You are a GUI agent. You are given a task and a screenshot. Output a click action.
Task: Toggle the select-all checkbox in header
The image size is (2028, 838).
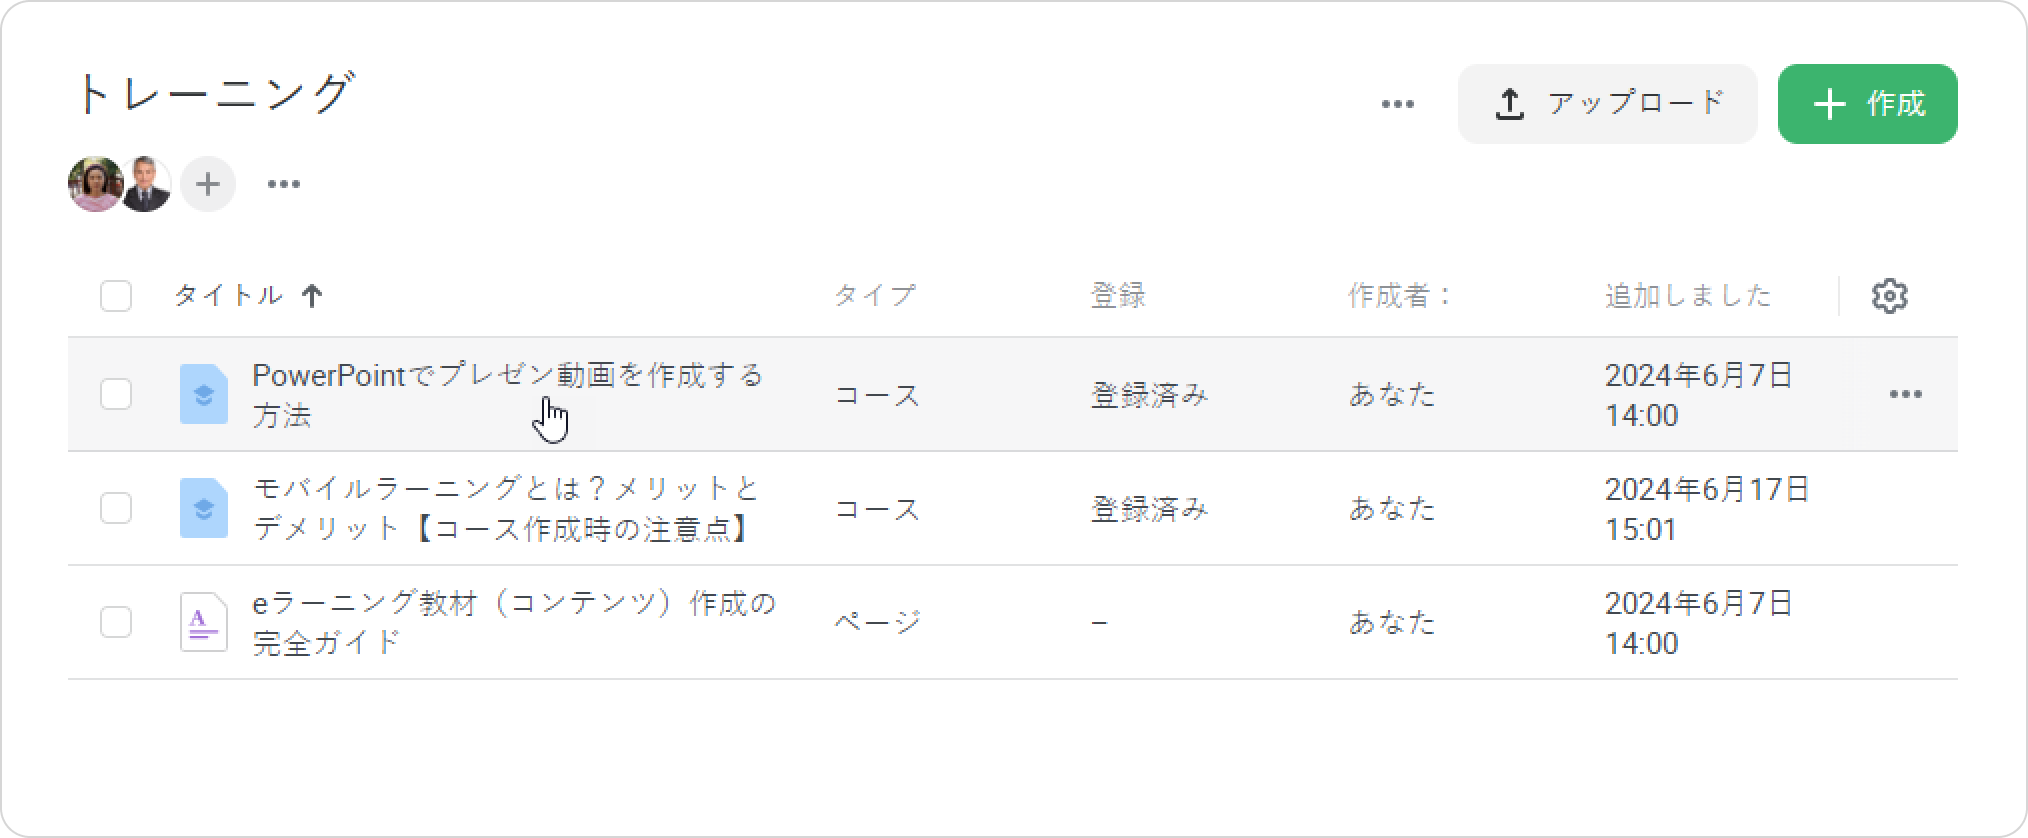coord(116,296)
